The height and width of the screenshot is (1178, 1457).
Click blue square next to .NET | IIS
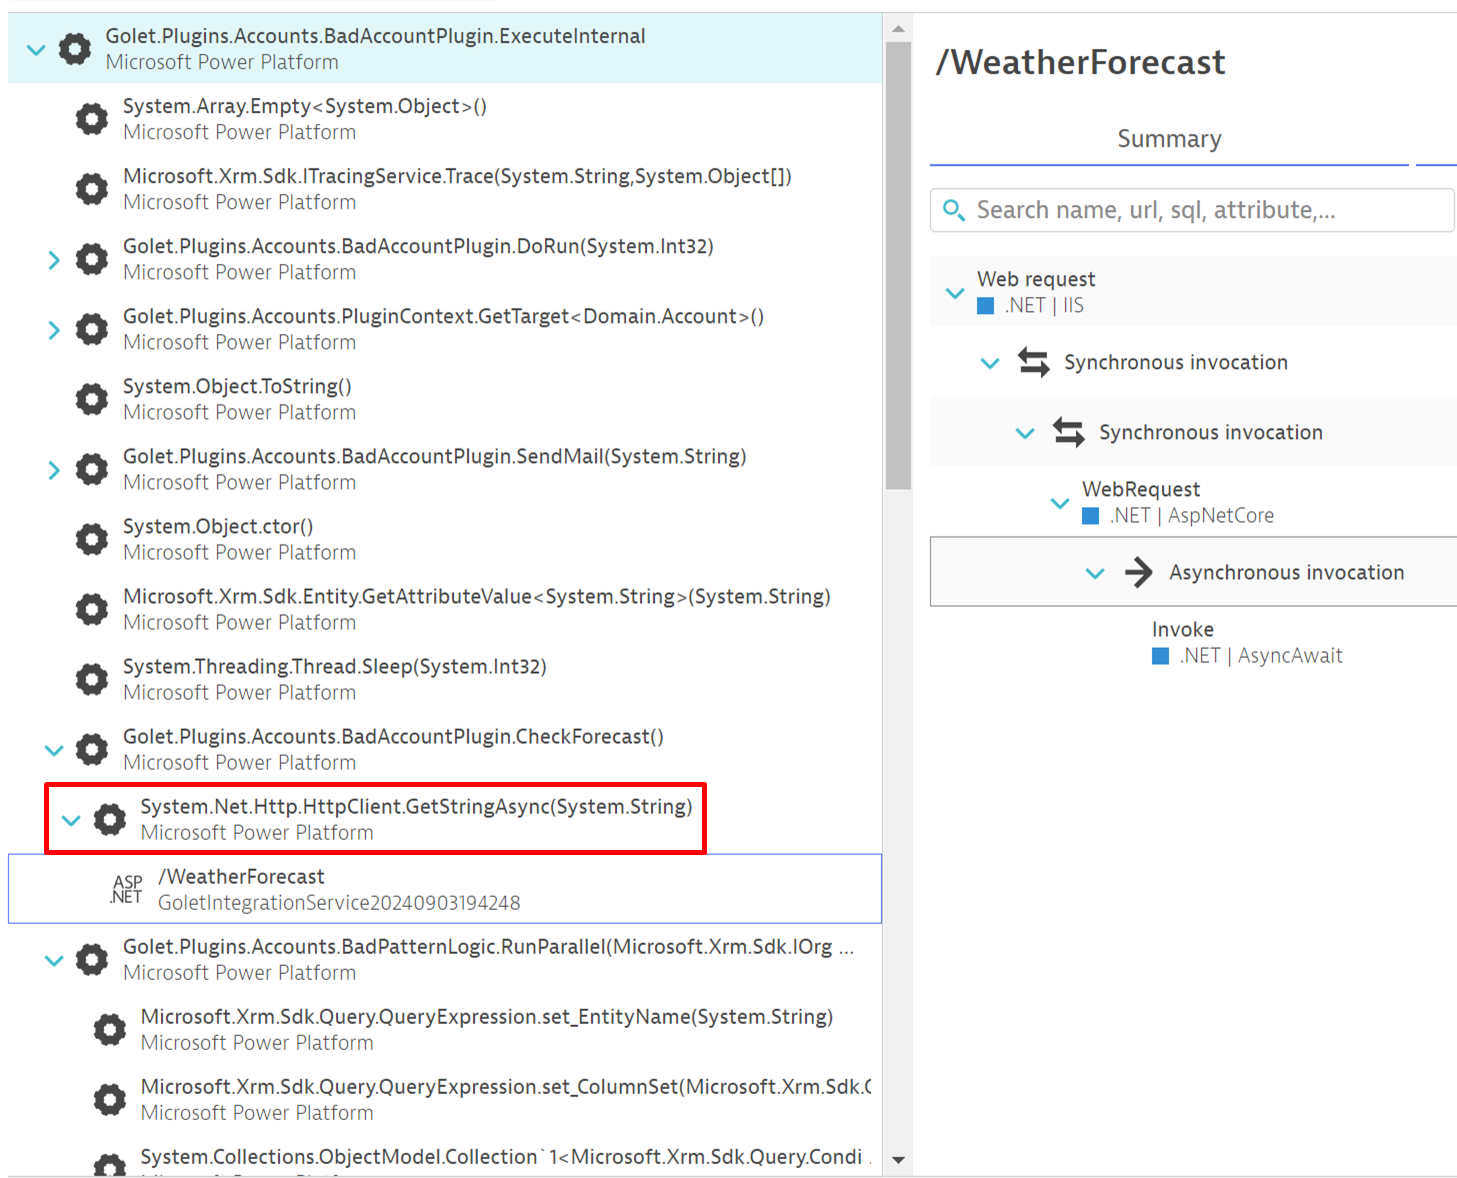(x=986, y=306)
